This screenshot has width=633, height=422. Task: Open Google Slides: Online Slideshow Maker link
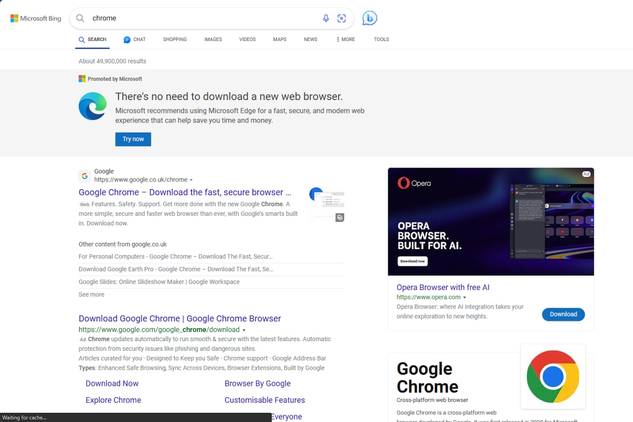(x=159, y=282)
